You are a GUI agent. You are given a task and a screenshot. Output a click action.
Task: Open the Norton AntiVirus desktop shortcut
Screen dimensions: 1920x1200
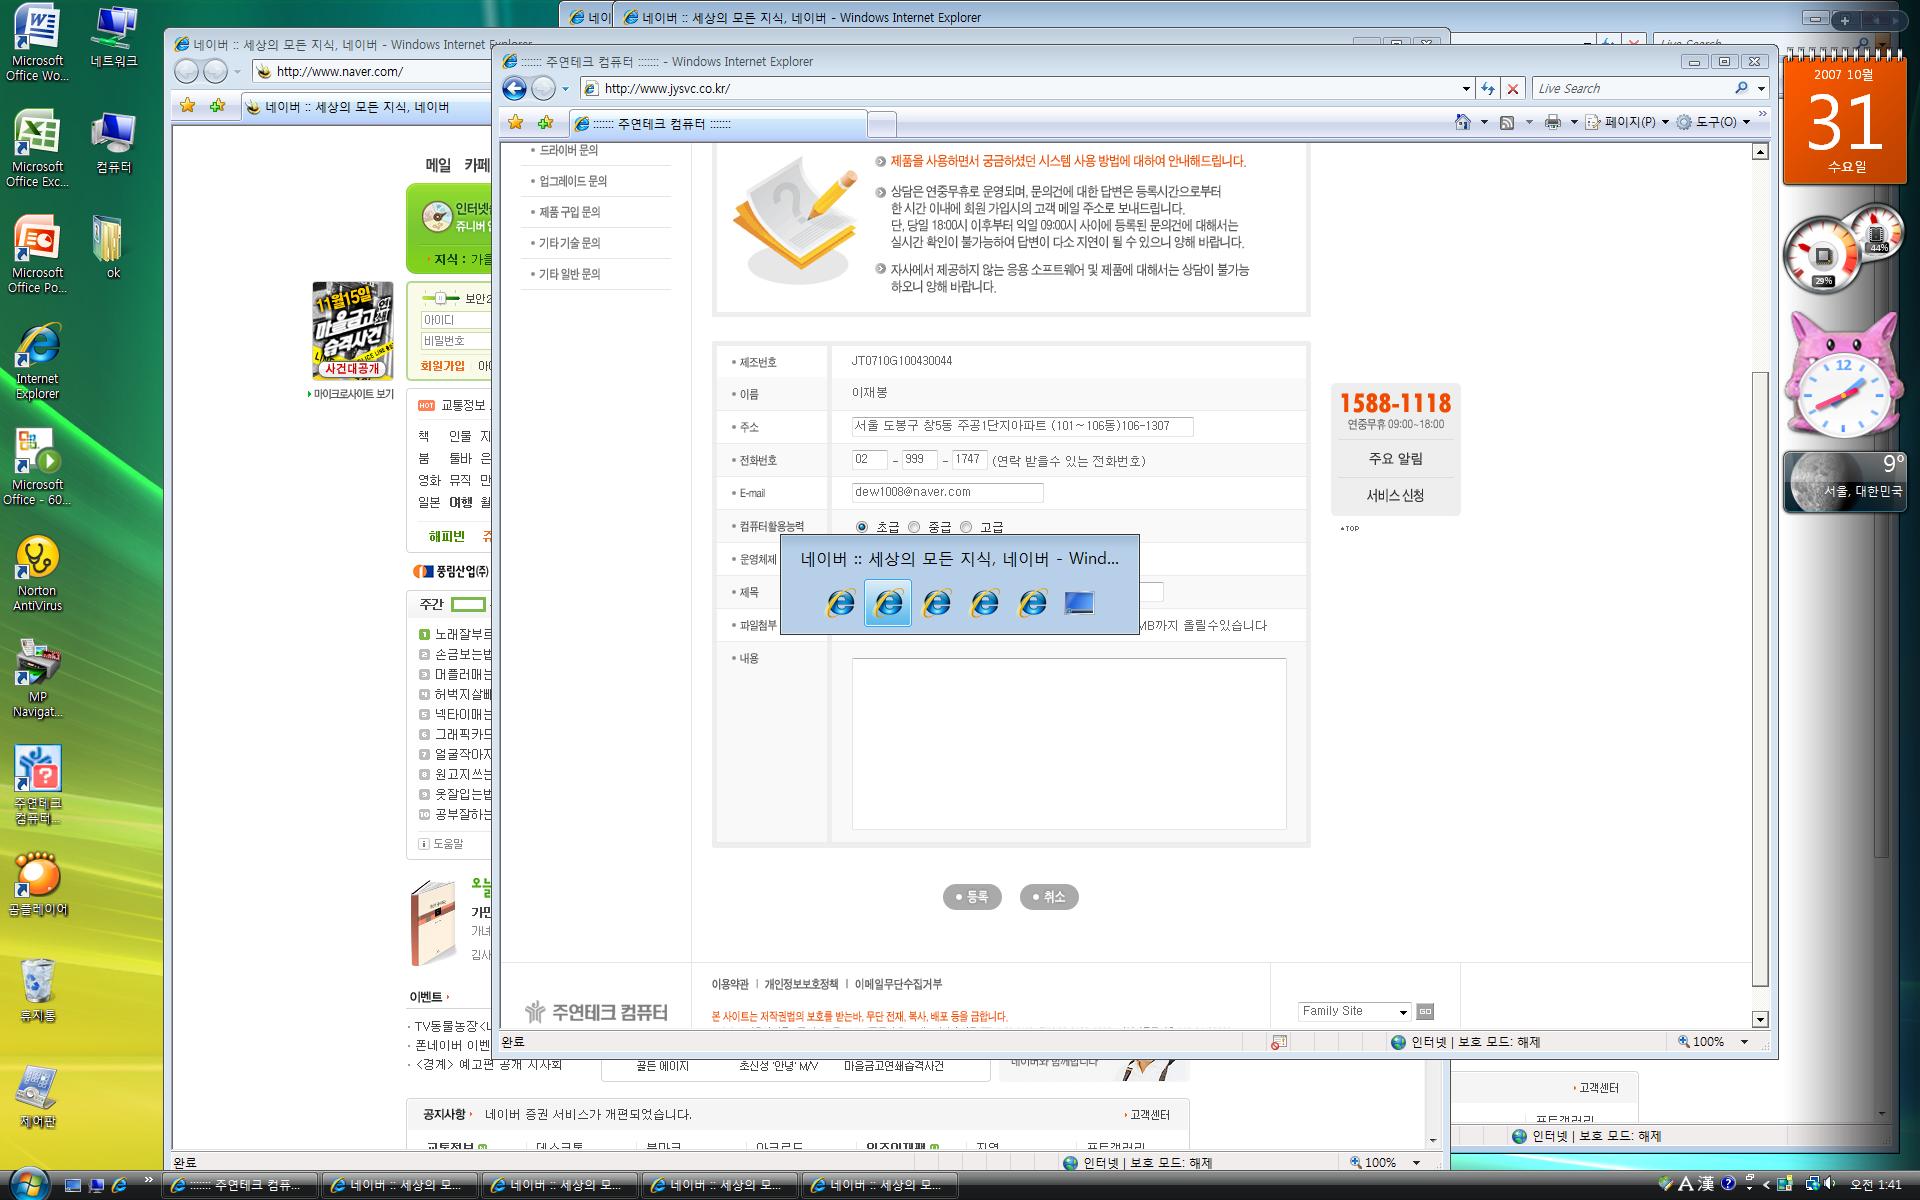(x=37, y=573)
